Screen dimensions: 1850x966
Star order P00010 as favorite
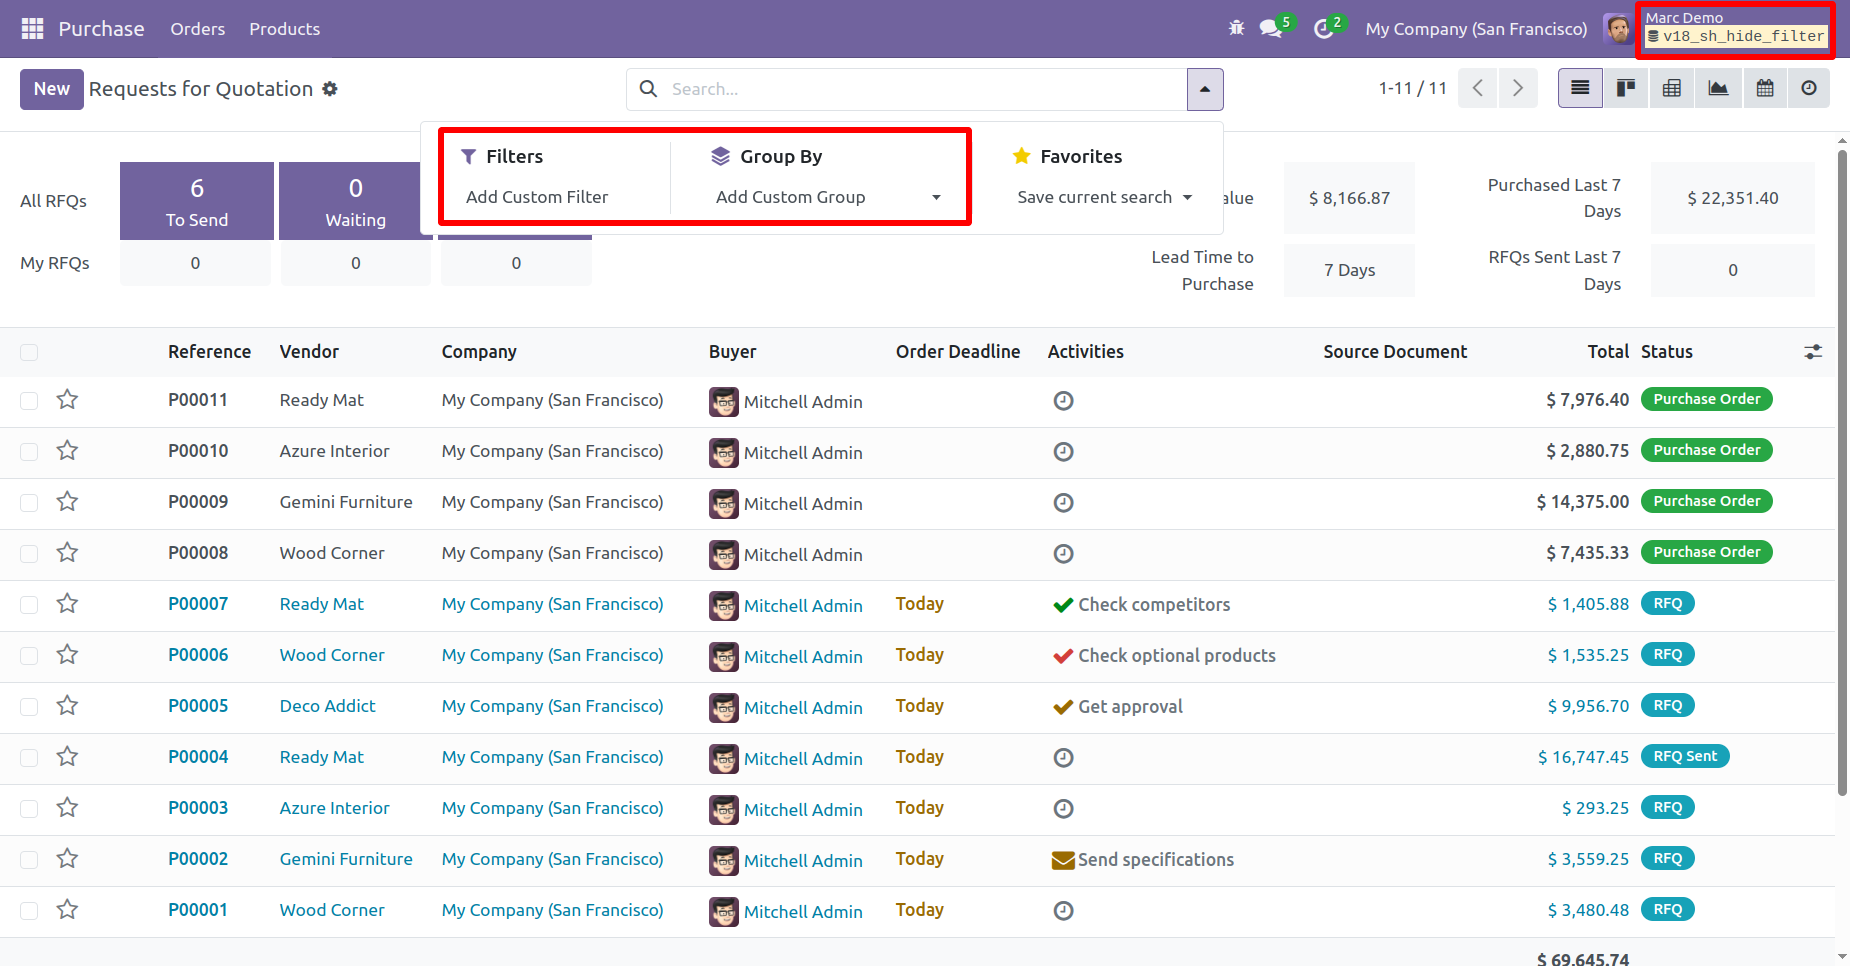(x=67, y=451)
